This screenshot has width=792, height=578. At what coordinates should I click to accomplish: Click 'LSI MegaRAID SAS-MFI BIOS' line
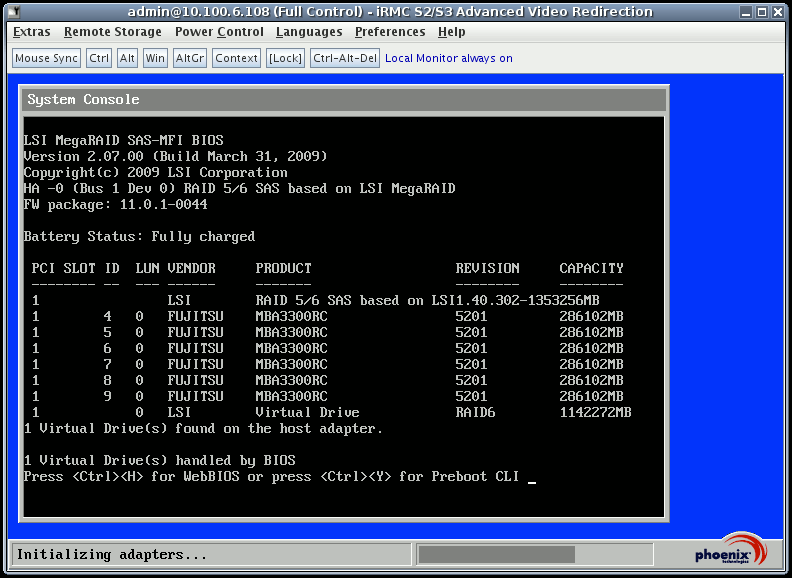tap(124, 140)
